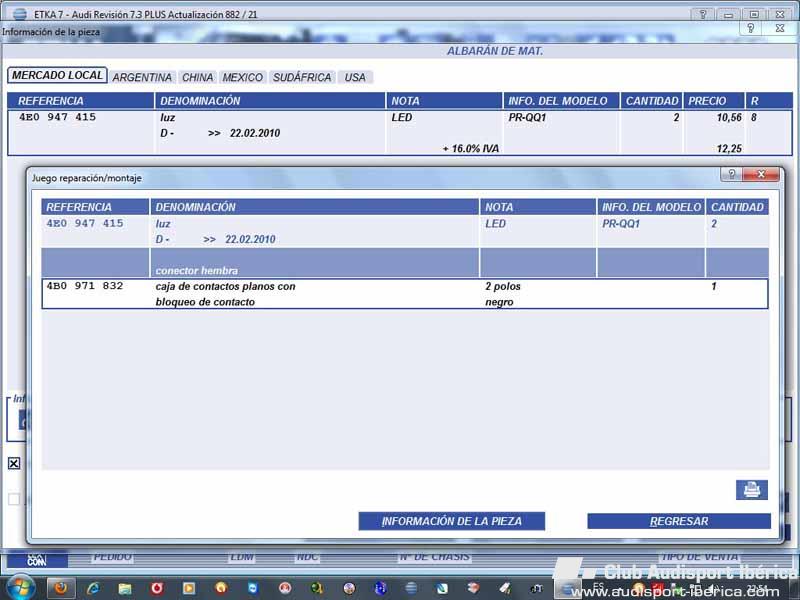Click Nº DE CHASIS at the bottom bar
The width and height of the screenshot is (800, 600).
click(x=435, y=557)
